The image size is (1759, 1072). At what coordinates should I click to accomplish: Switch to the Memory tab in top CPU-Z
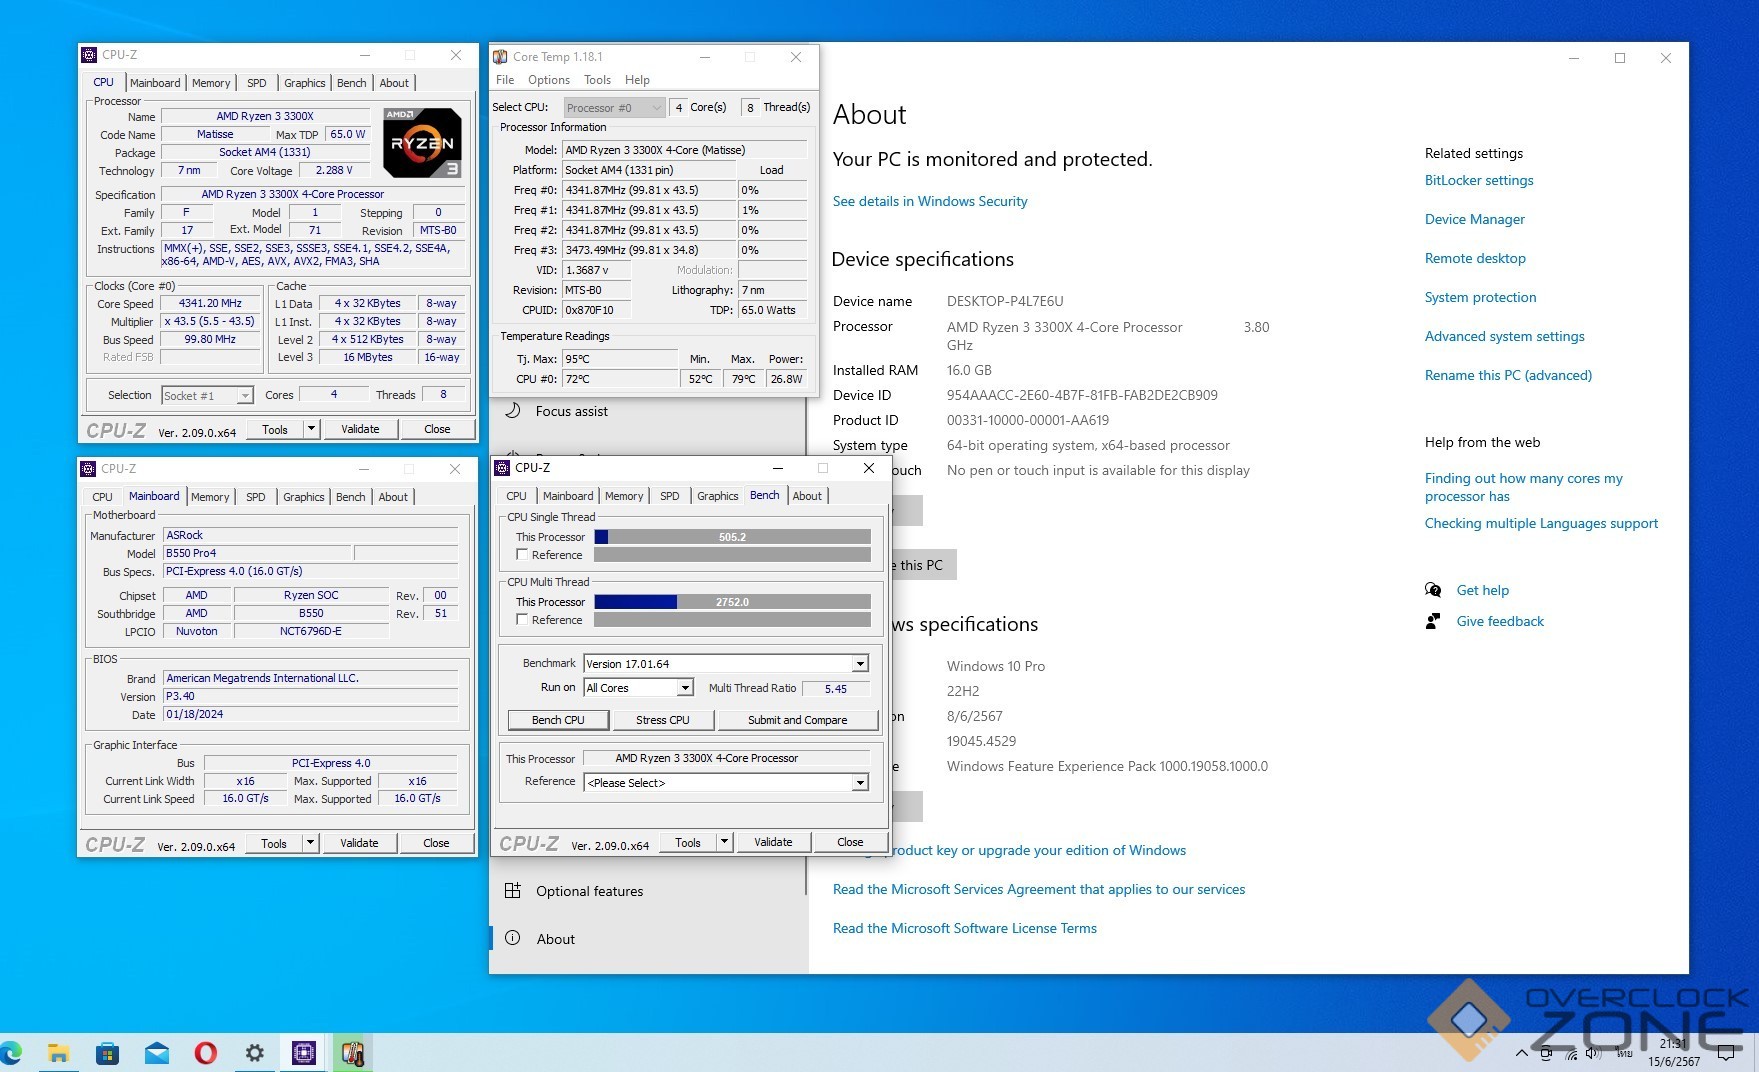tap(211, 83)
